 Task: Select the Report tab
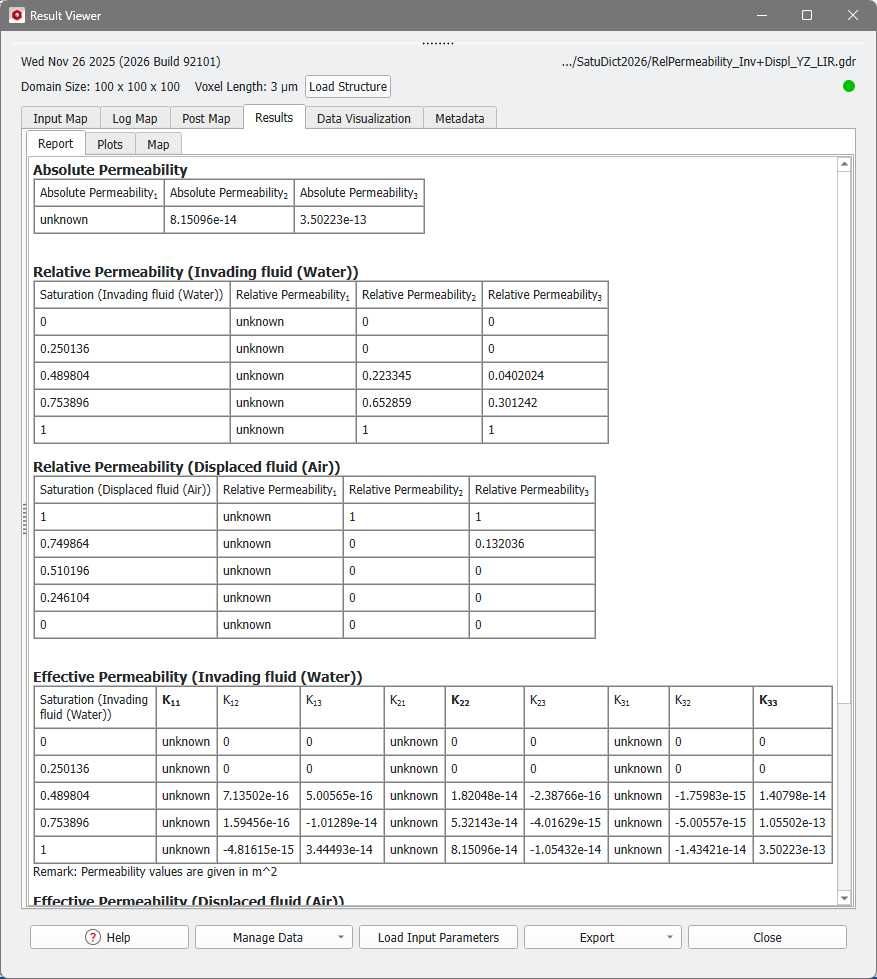55,143
